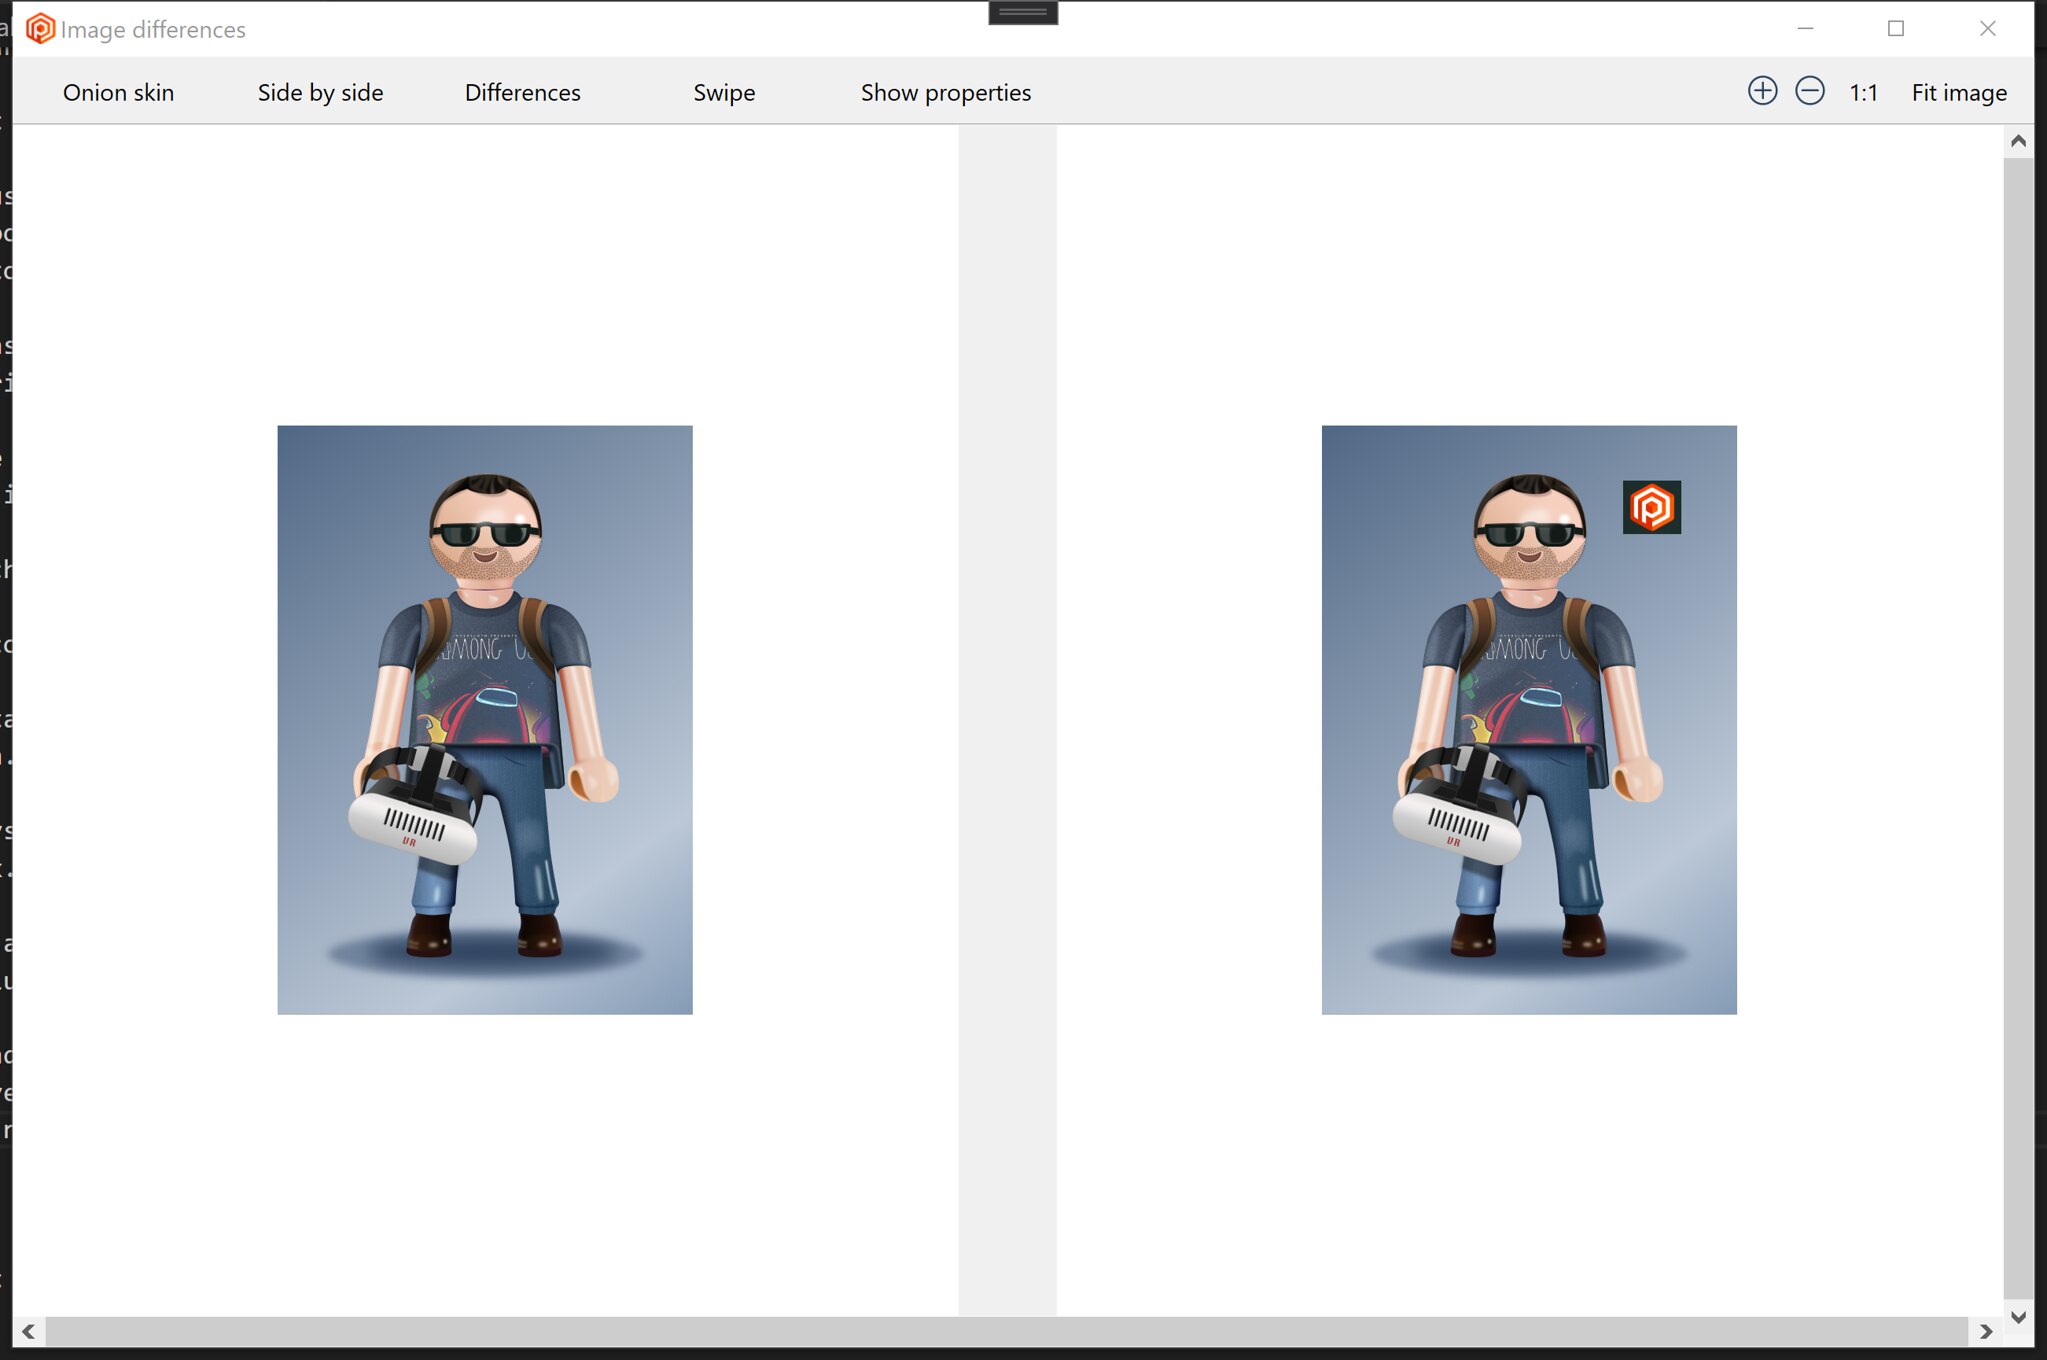2047x1360 pixels.
Task: Click the gray divider between images
Action: click(1007, 720)
